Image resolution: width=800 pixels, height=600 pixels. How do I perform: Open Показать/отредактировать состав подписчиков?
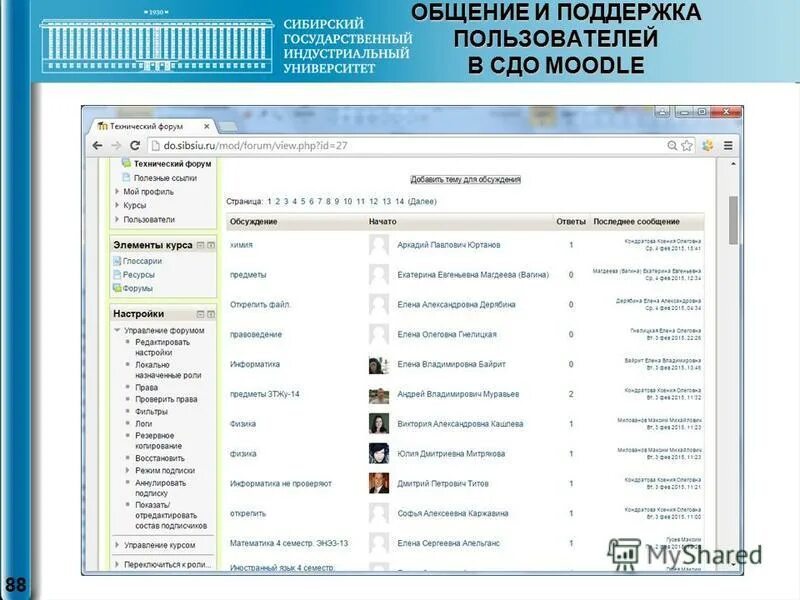coord(170,515)
